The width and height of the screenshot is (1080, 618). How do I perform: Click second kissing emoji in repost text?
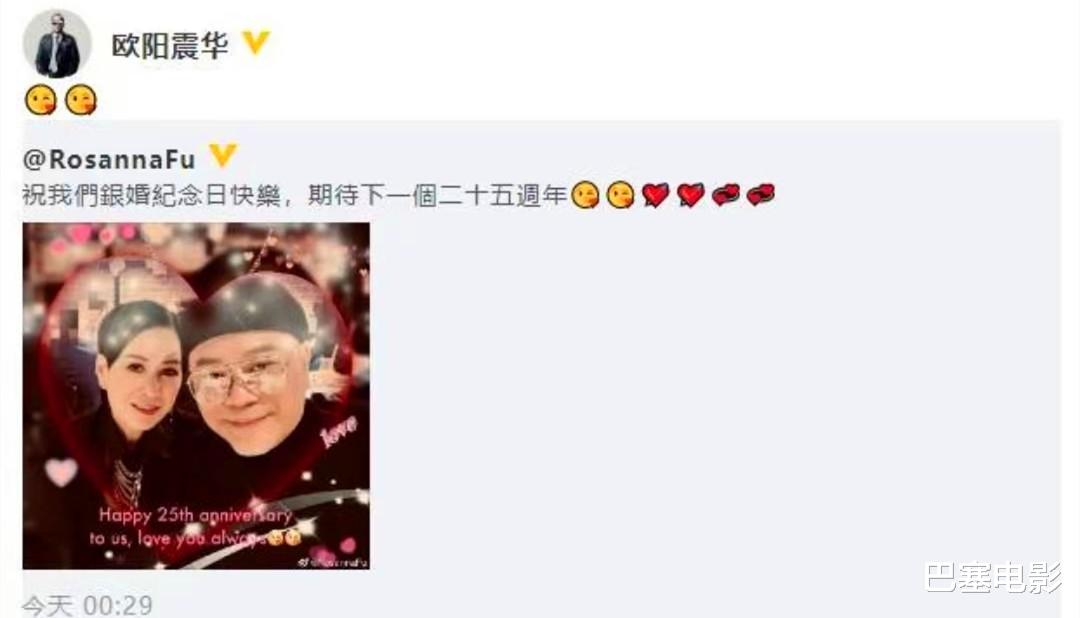pyautogui.click(x=620, y=195)
